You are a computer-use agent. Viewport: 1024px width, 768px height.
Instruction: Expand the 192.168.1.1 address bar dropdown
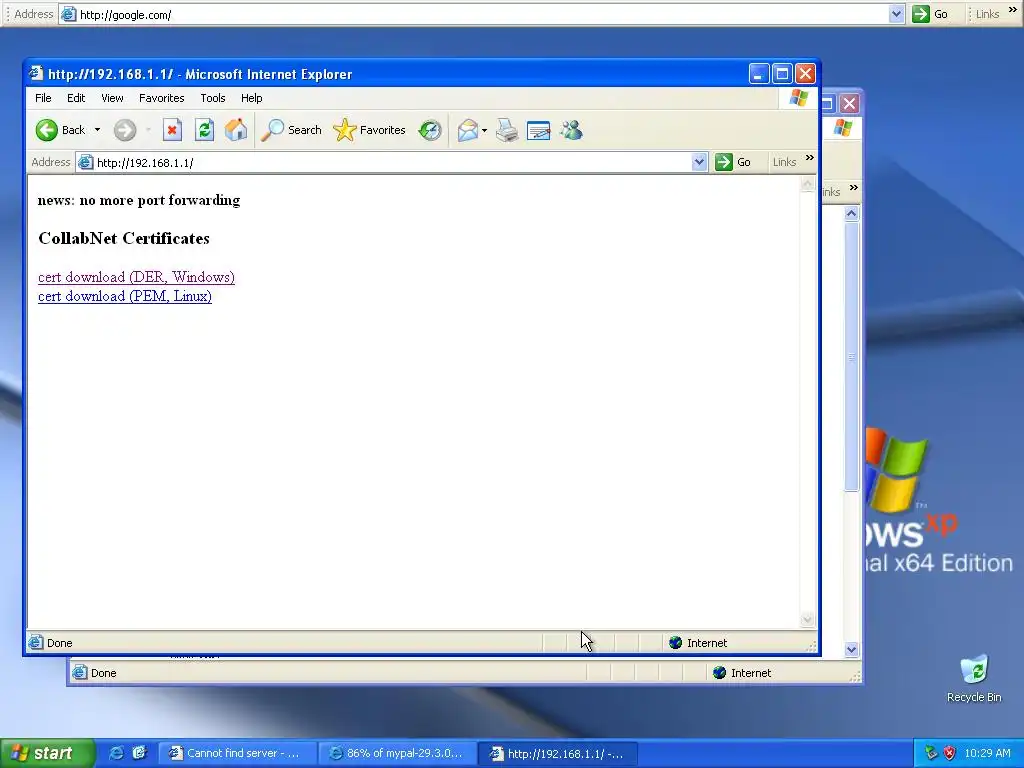tap(699, 162)
